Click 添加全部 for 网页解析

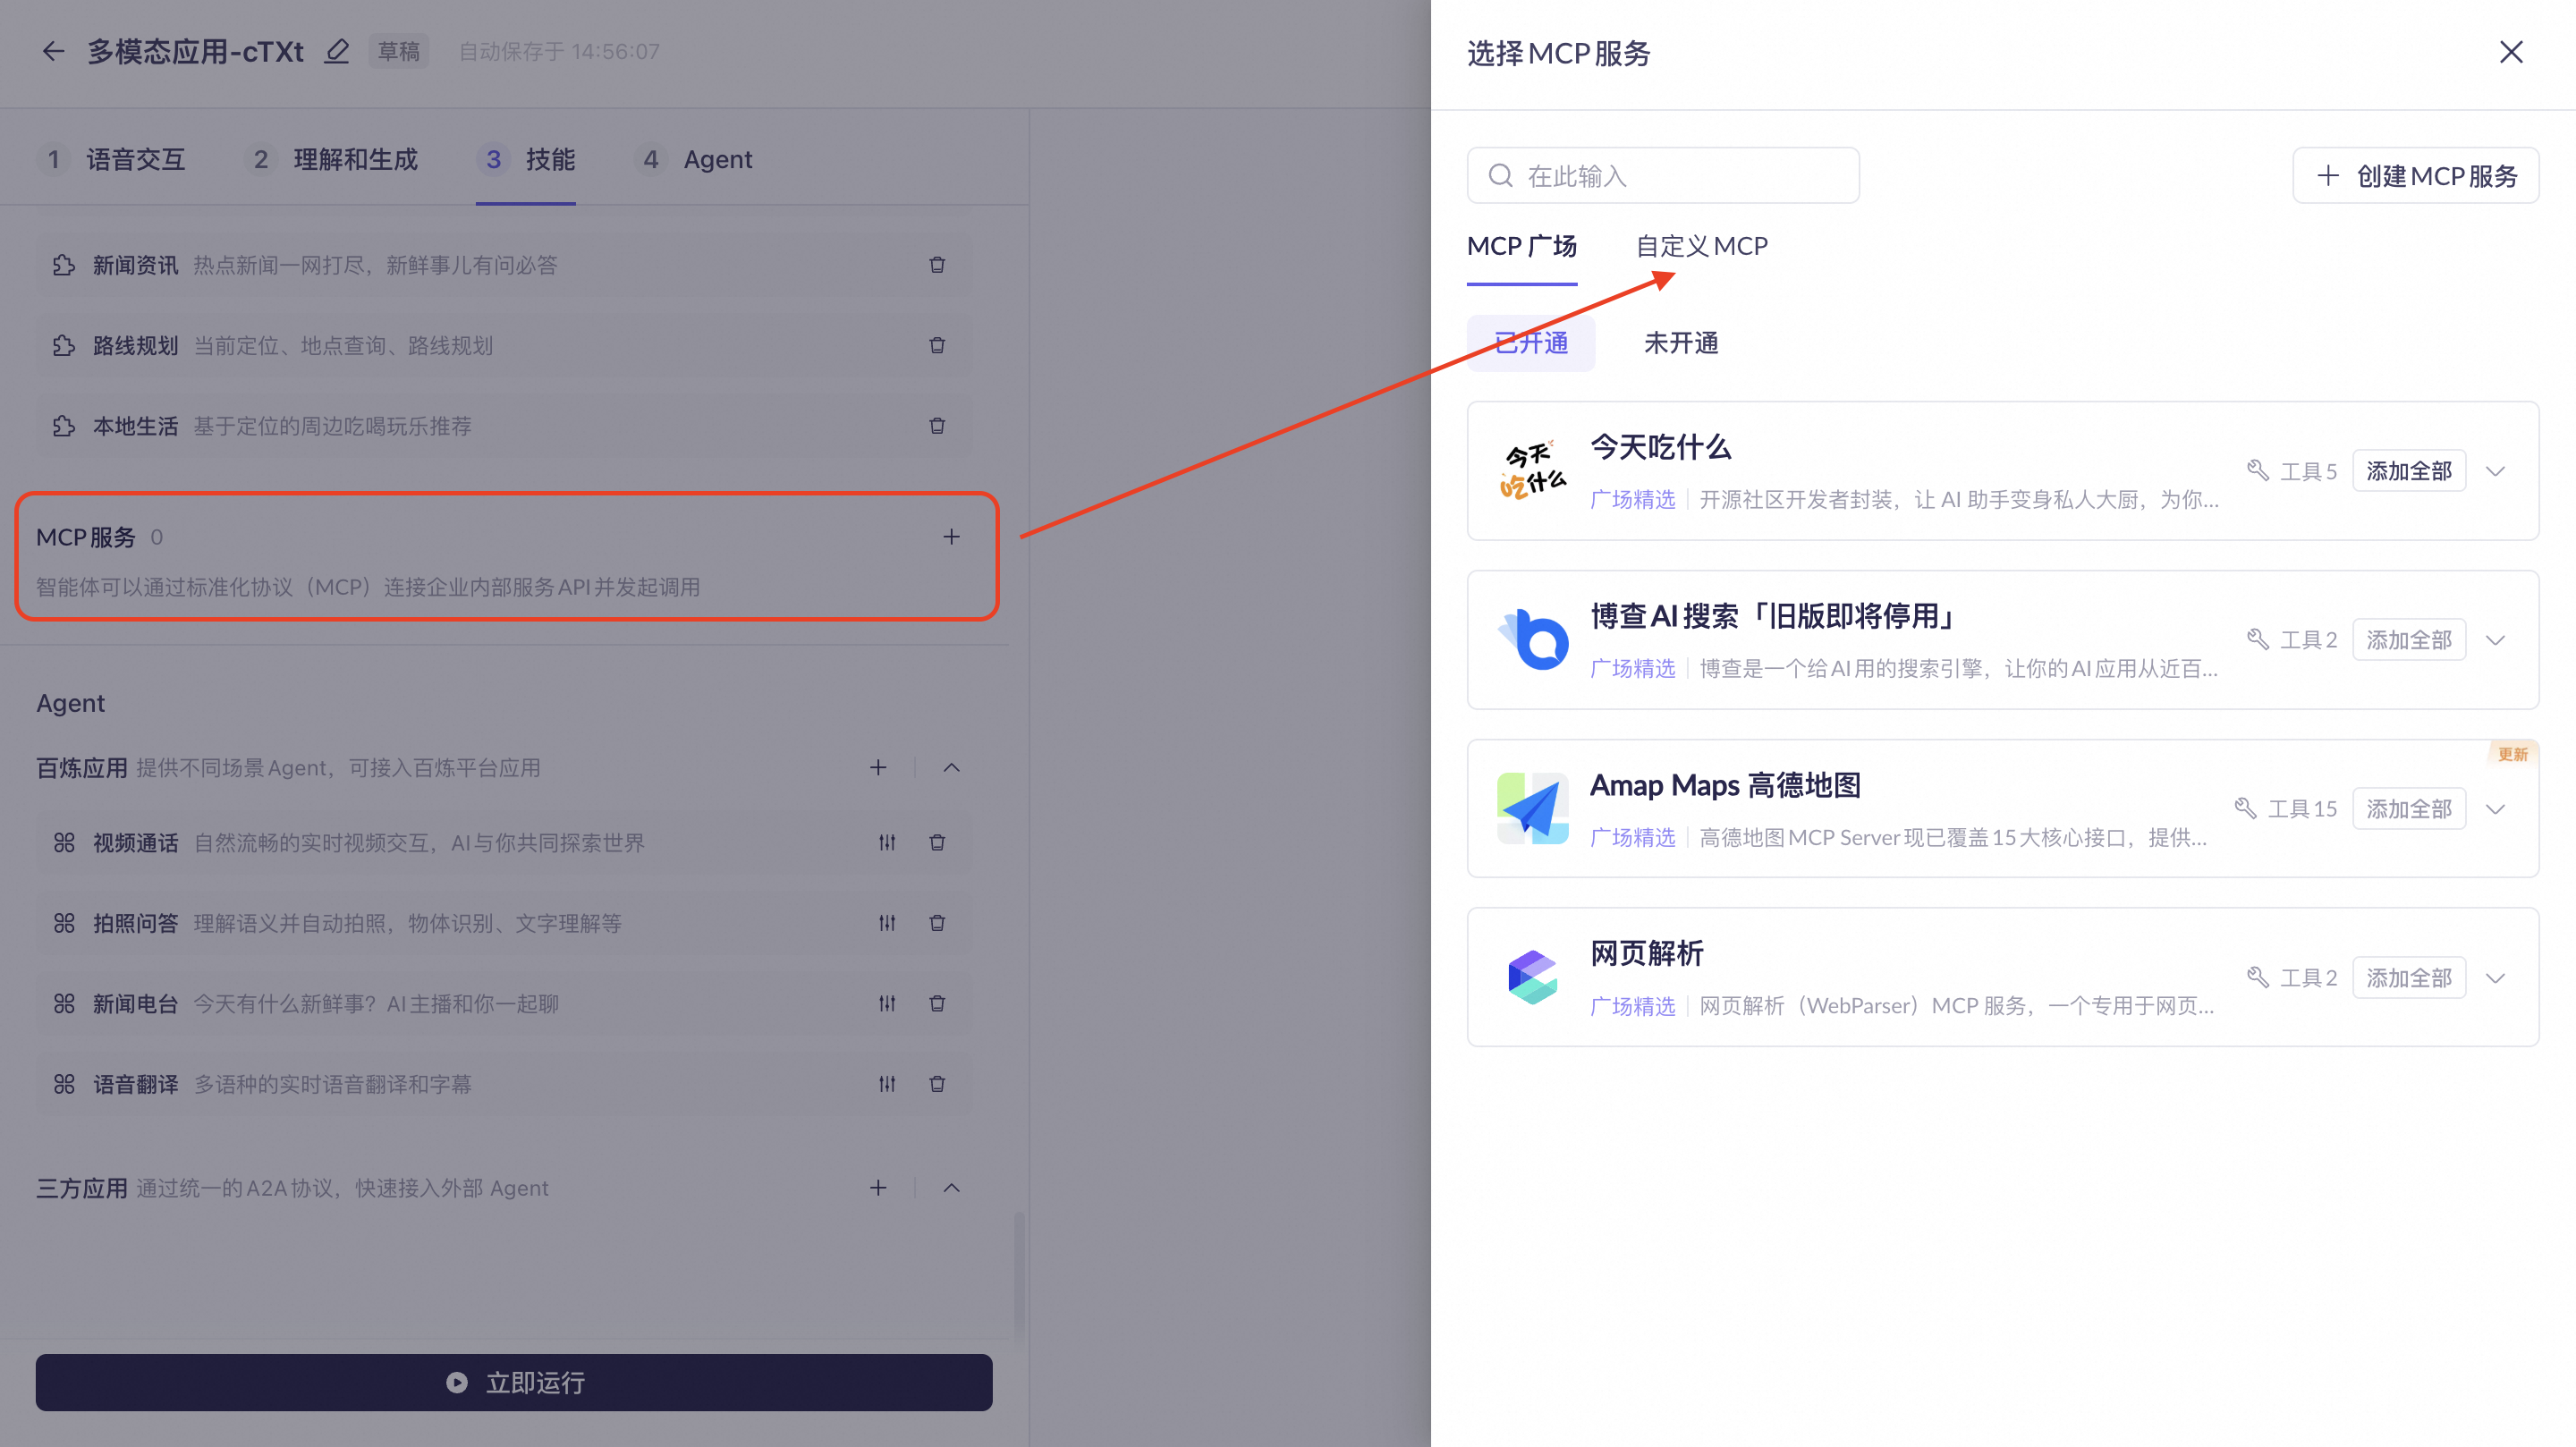coord(2408,978)
